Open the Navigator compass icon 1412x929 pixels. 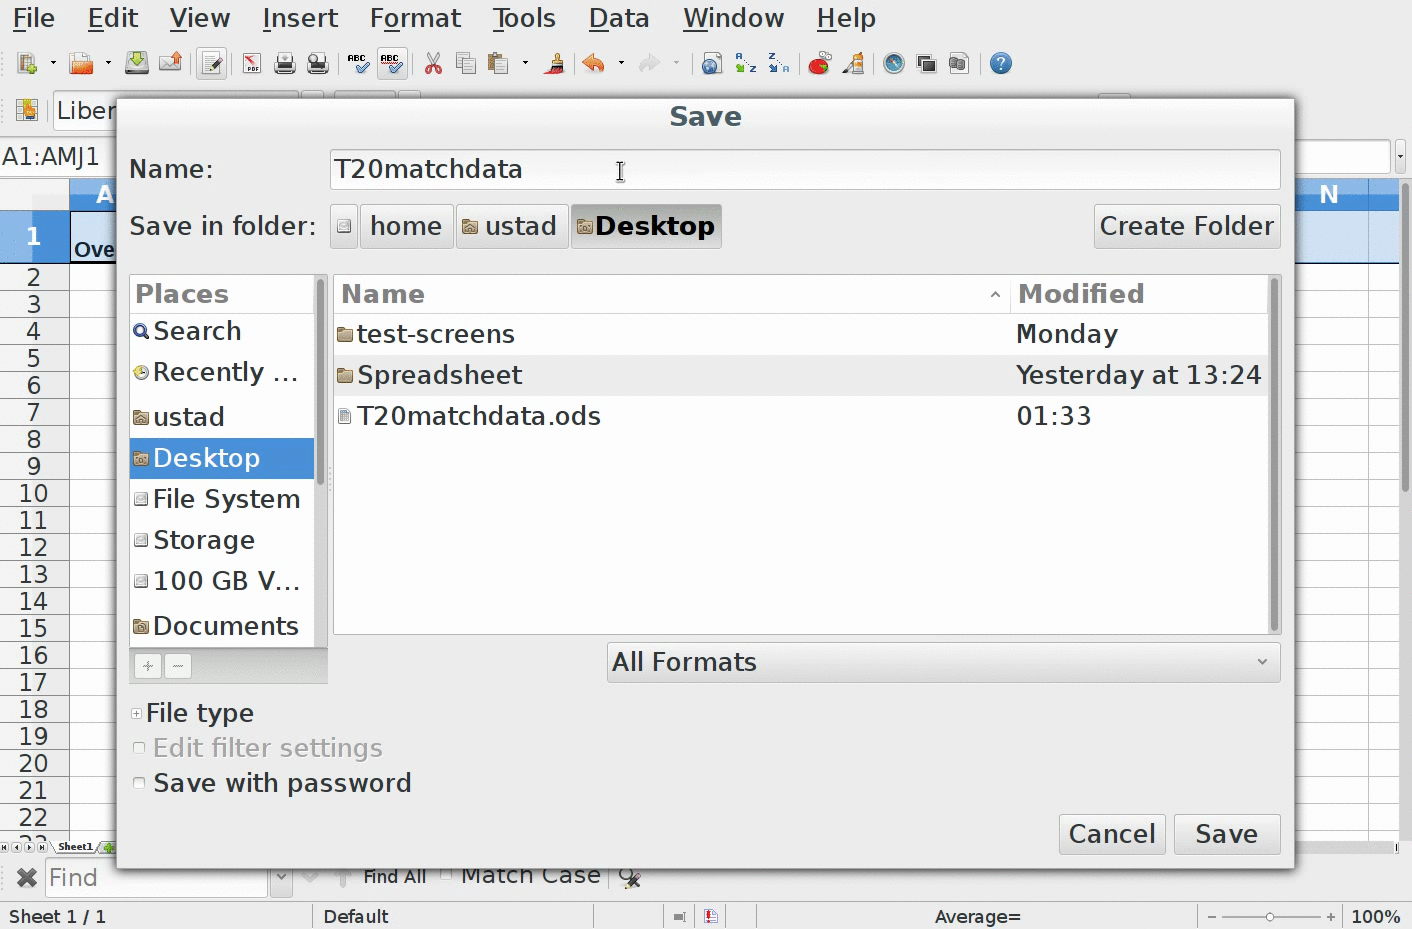click(x=894, y=64)
